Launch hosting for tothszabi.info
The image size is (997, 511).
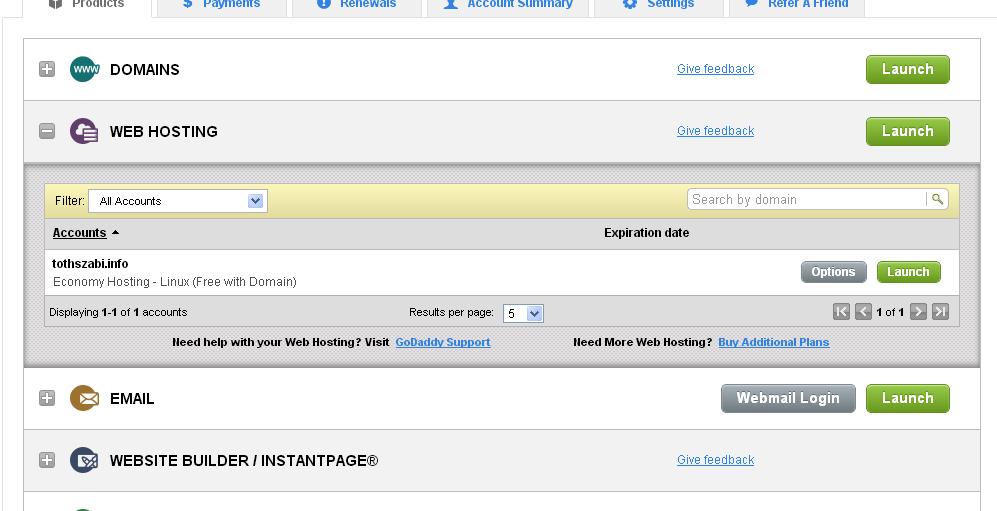click(908, 272)
